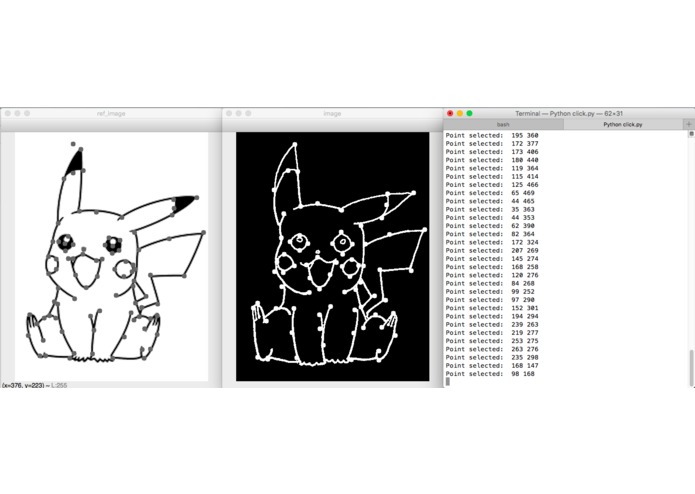
Task: Click the line 'Point selected: 172 377'
Action: (x=492, y=144)
